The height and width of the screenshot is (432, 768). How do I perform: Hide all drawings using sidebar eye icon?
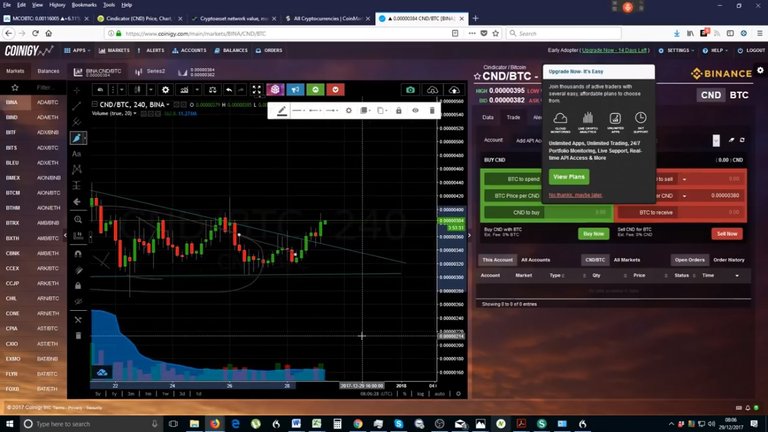point(78,301)
